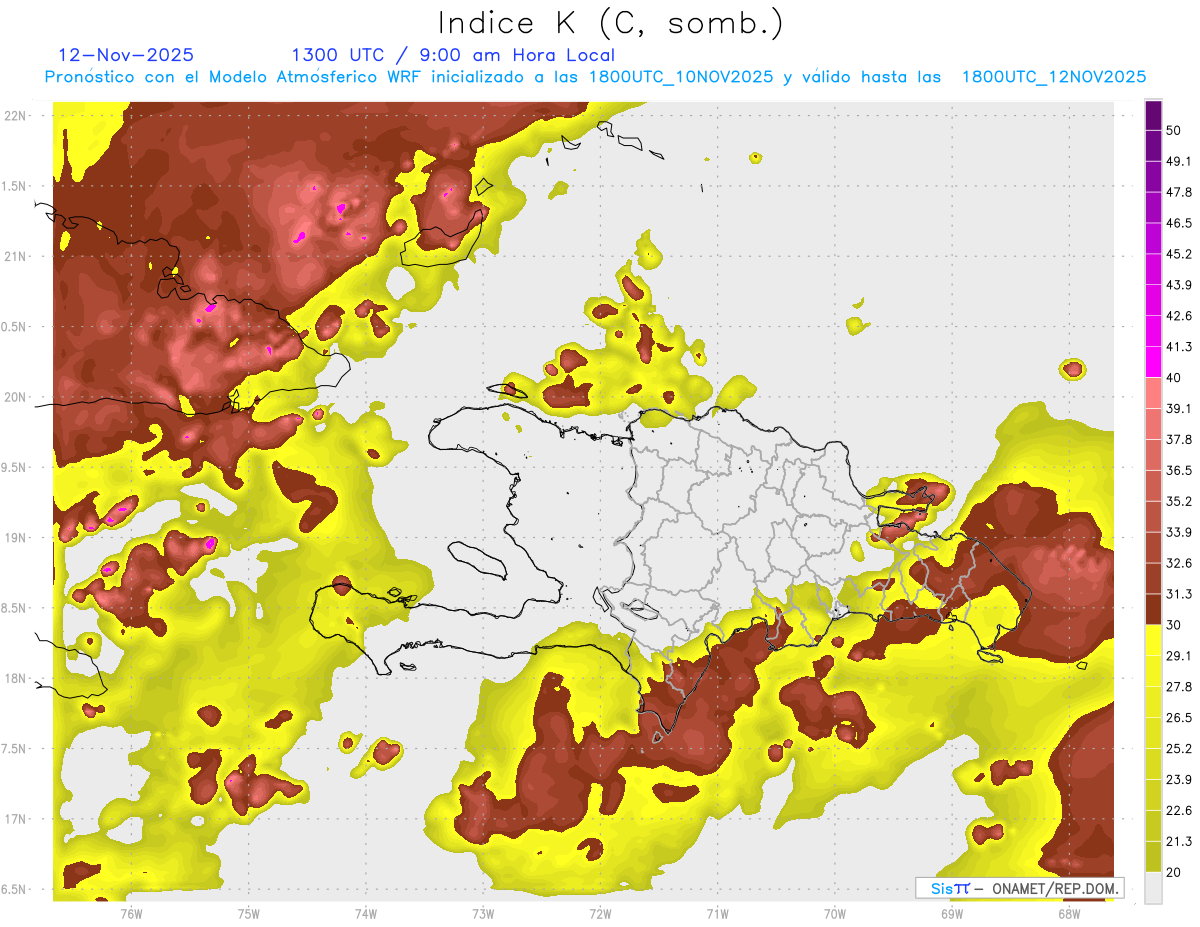Select the colorbar value "29.1"
This screenshot has height=927, width=1200.
click(x=1179, y=656)
